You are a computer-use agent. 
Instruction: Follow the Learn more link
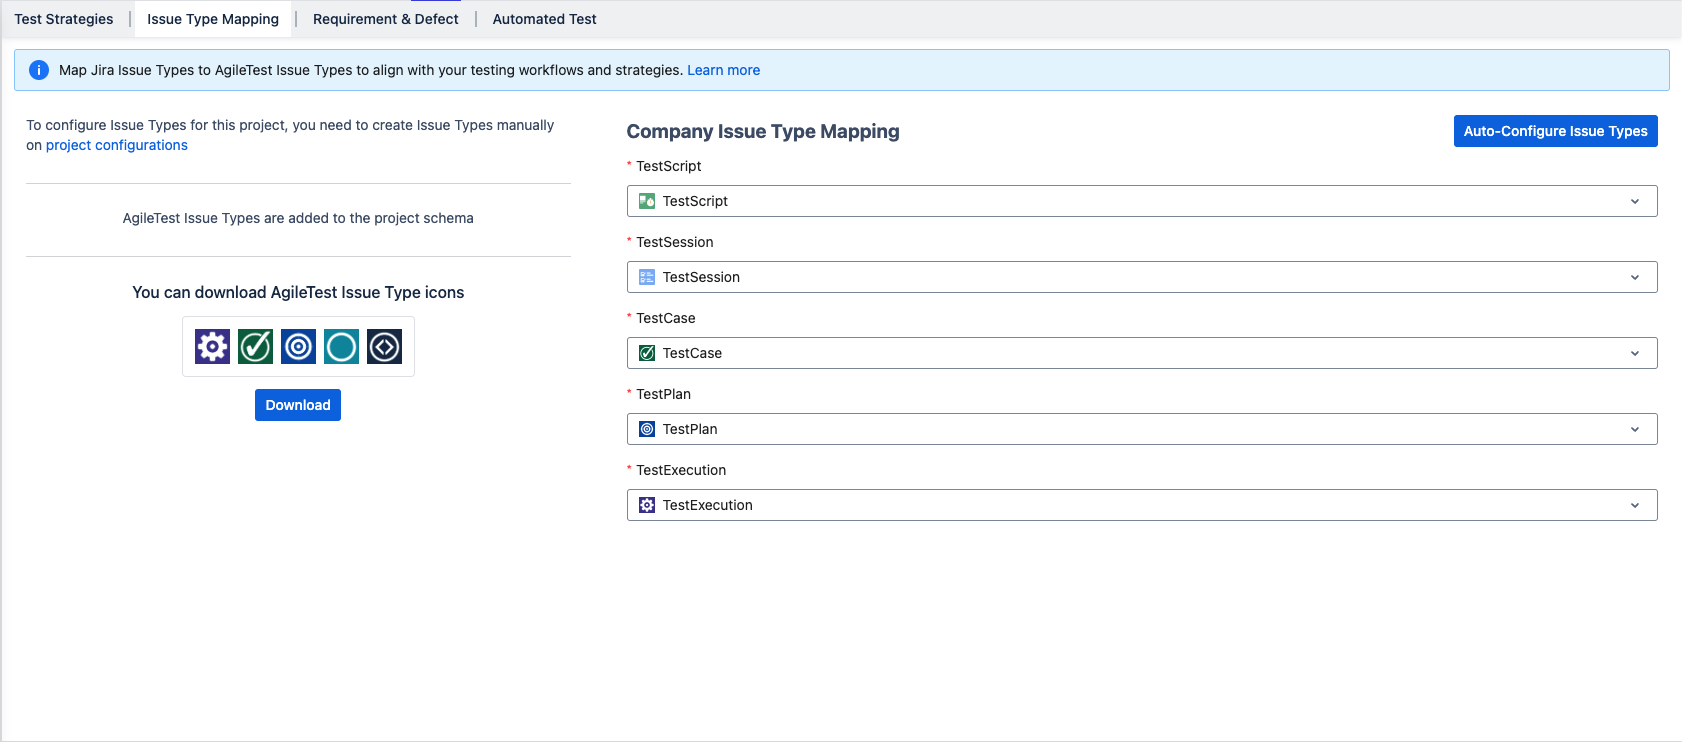coord(723,70)
